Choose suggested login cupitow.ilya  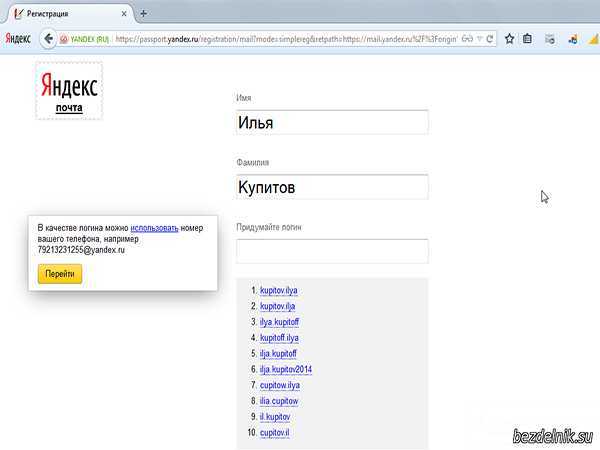tap(280, 385)
